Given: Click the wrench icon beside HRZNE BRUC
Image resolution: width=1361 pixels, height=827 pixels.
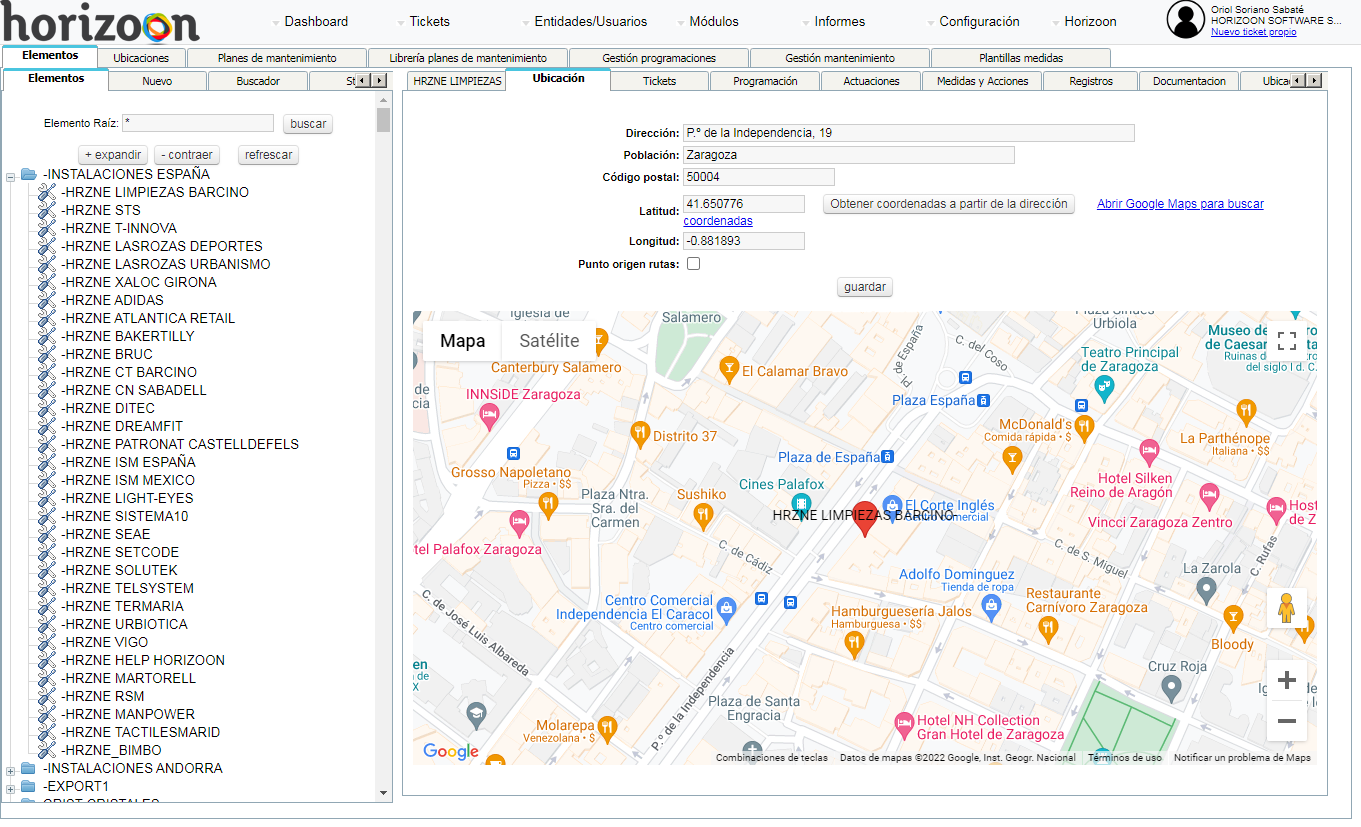Looking at the screenshot, I should 47,355.
